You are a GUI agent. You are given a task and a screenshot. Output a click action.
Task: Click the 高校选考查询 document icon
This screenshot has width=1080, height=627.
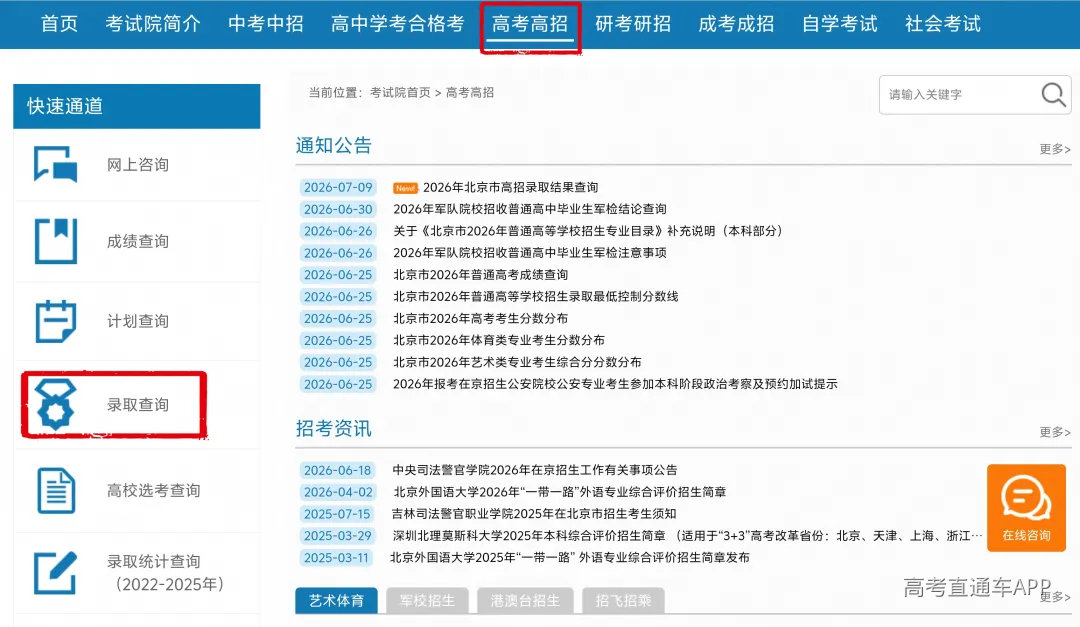pyautogui.click(x=56, y=491)
